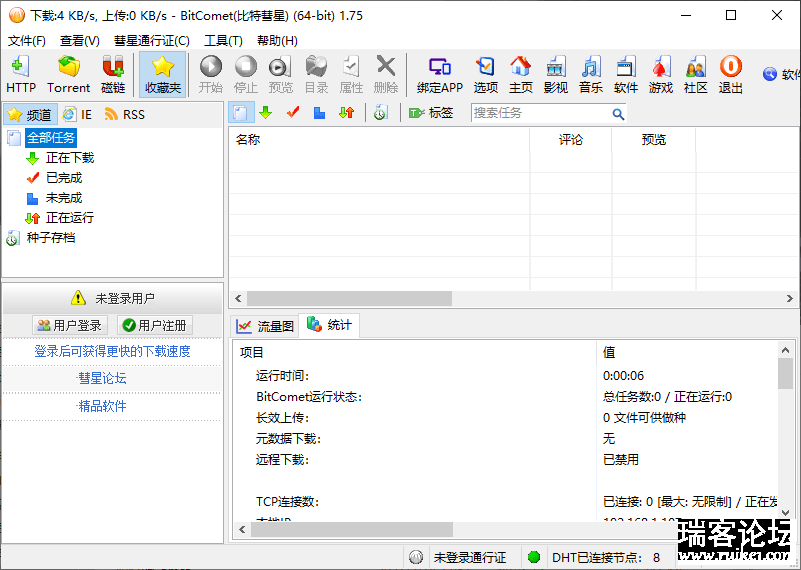801x570 pixels.
Task: Click the 退出 exit icon
Action: 731,75
